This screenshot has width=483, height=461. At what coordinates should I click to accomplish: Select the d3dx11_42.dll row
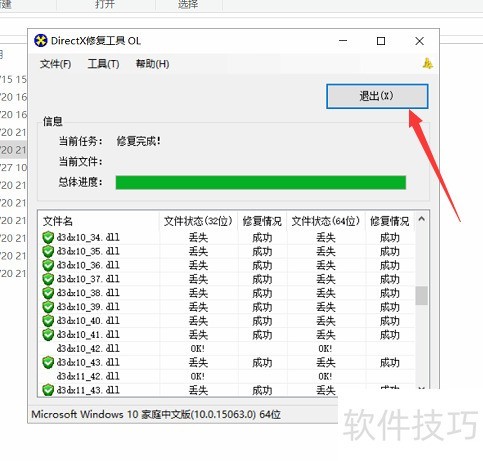click(x=227, y=376)
